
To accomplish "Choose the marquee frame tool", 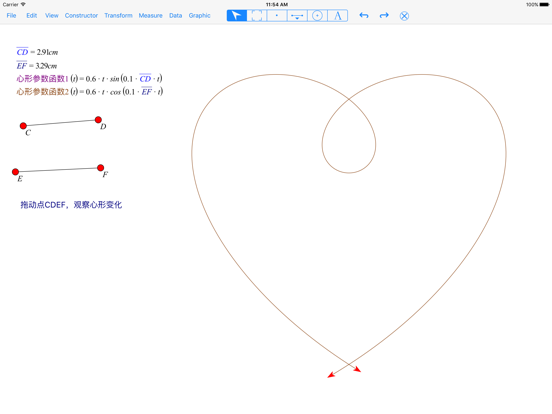I will pos(257,16).
